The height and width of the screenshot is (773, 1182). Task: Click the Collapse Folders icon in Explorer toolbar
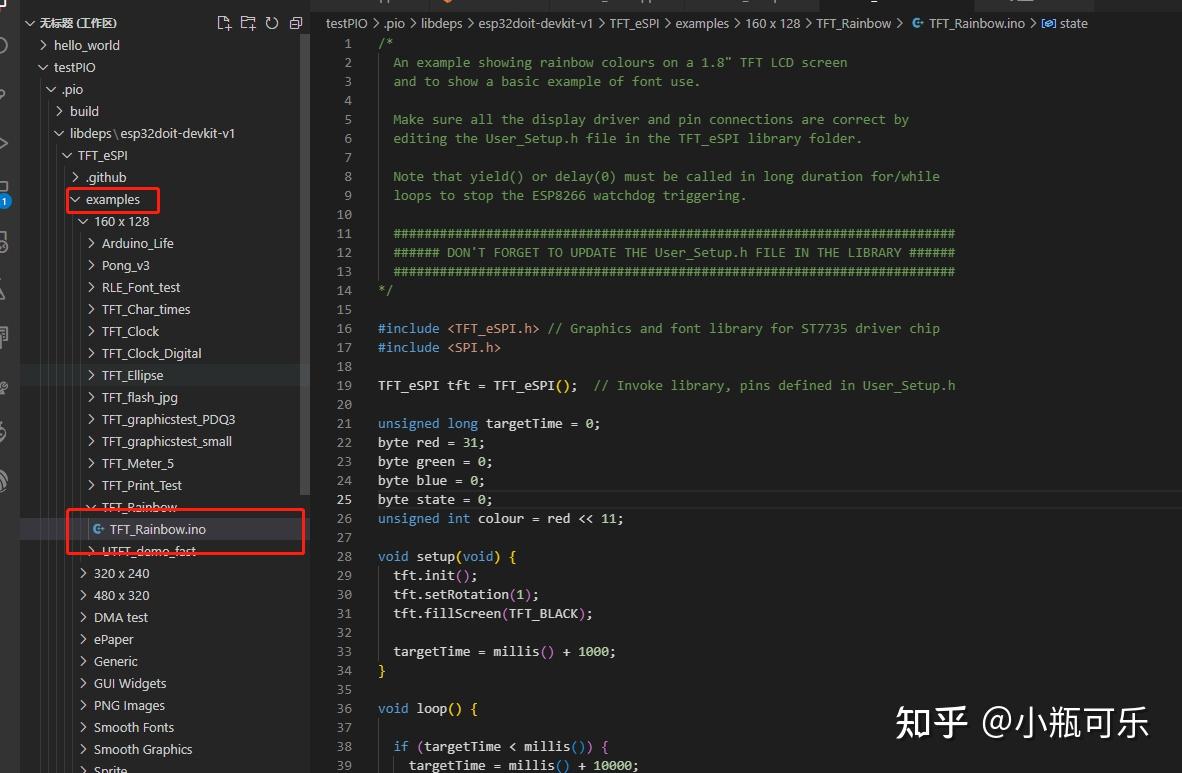(295, 22)
